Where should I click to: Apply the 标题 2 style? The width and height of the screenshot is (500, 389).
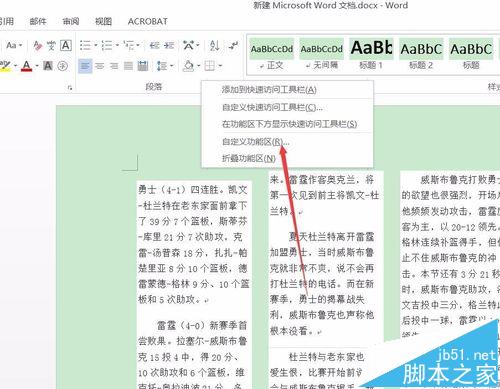[x=421, y=55]
